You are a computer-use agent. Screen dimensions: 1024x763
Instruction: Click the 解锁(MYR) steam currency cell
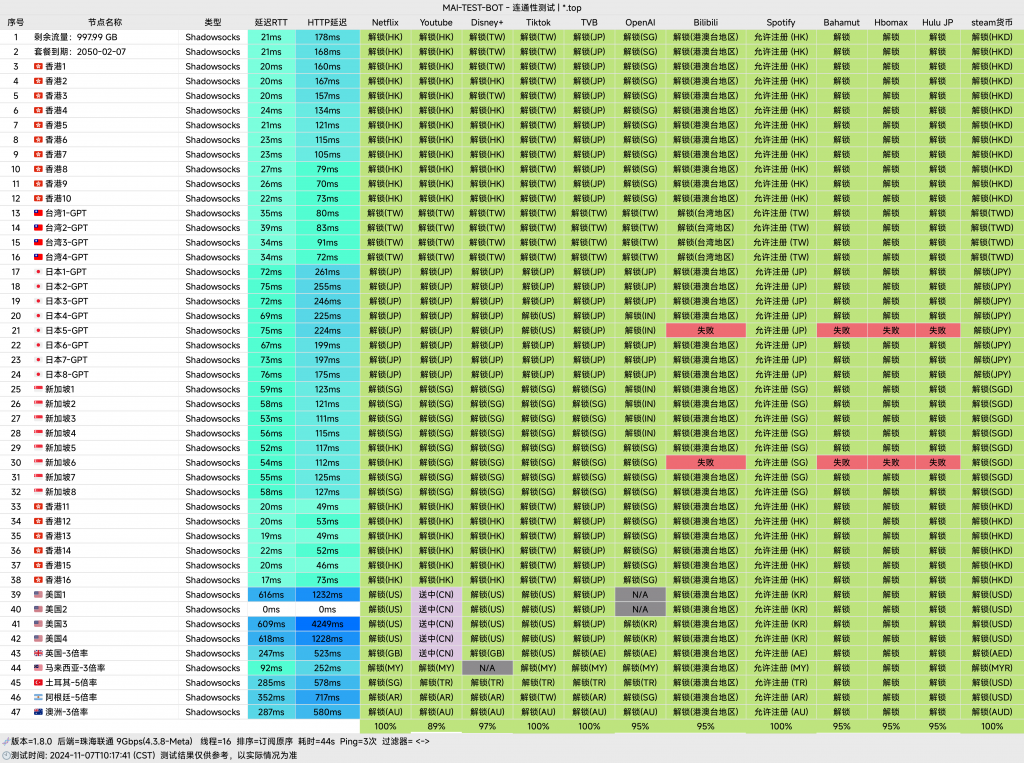[x=992, y=668]
